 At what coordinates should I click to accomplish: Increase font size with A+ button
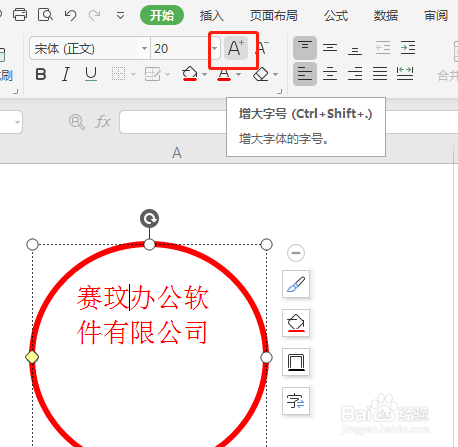[x=236, y=48]
